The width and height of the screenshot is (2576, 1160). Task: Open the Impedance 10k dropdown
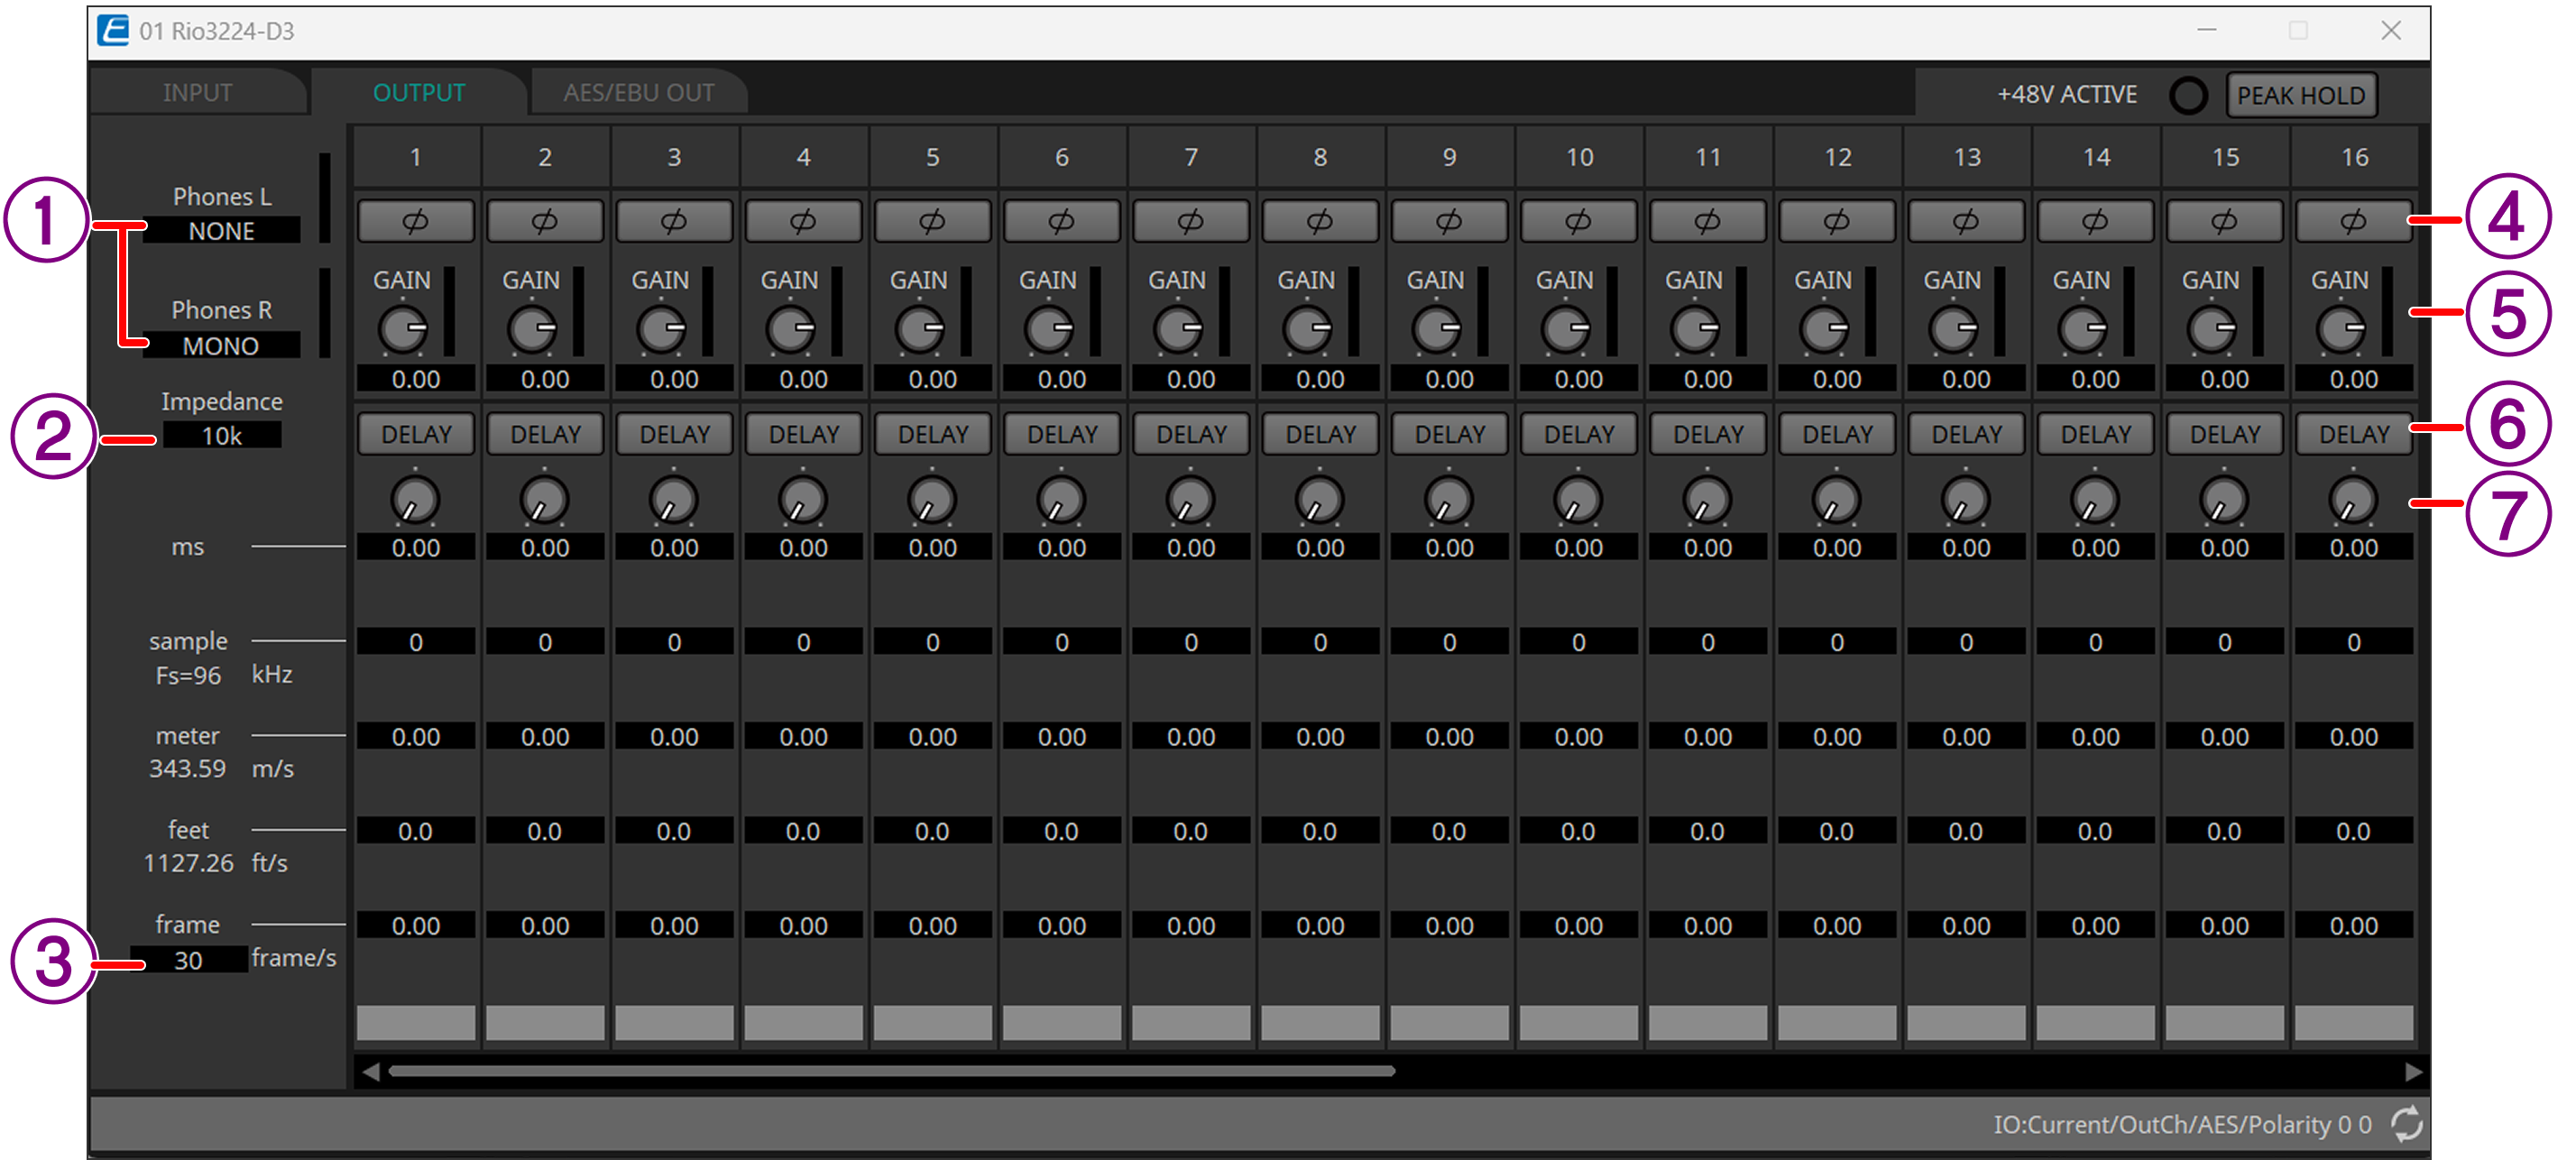[x=221, y=436]
